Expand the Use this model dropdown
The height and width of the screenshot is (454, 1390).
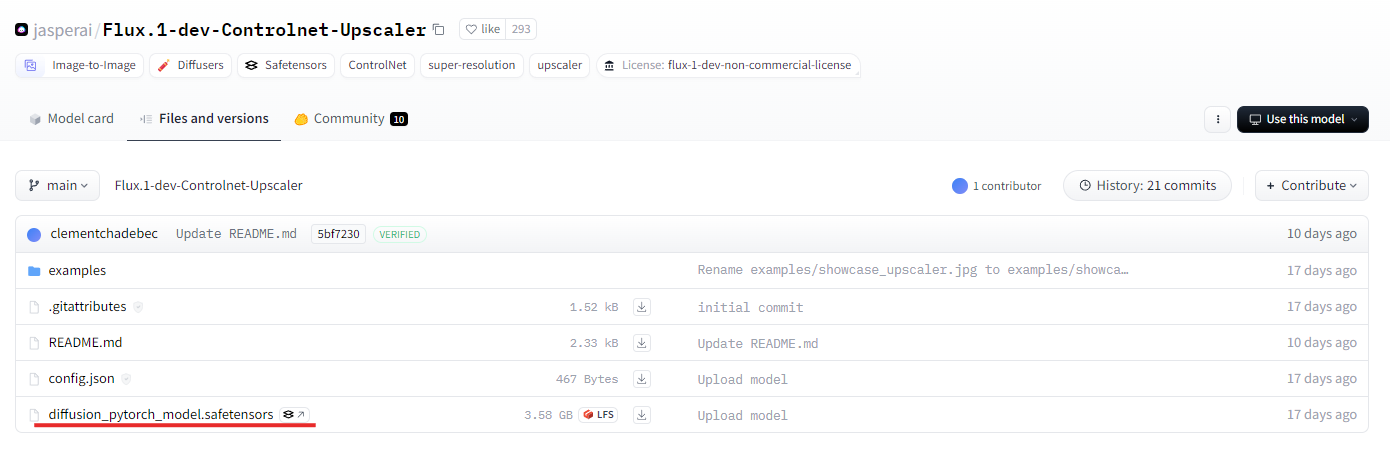point(1303,119)
